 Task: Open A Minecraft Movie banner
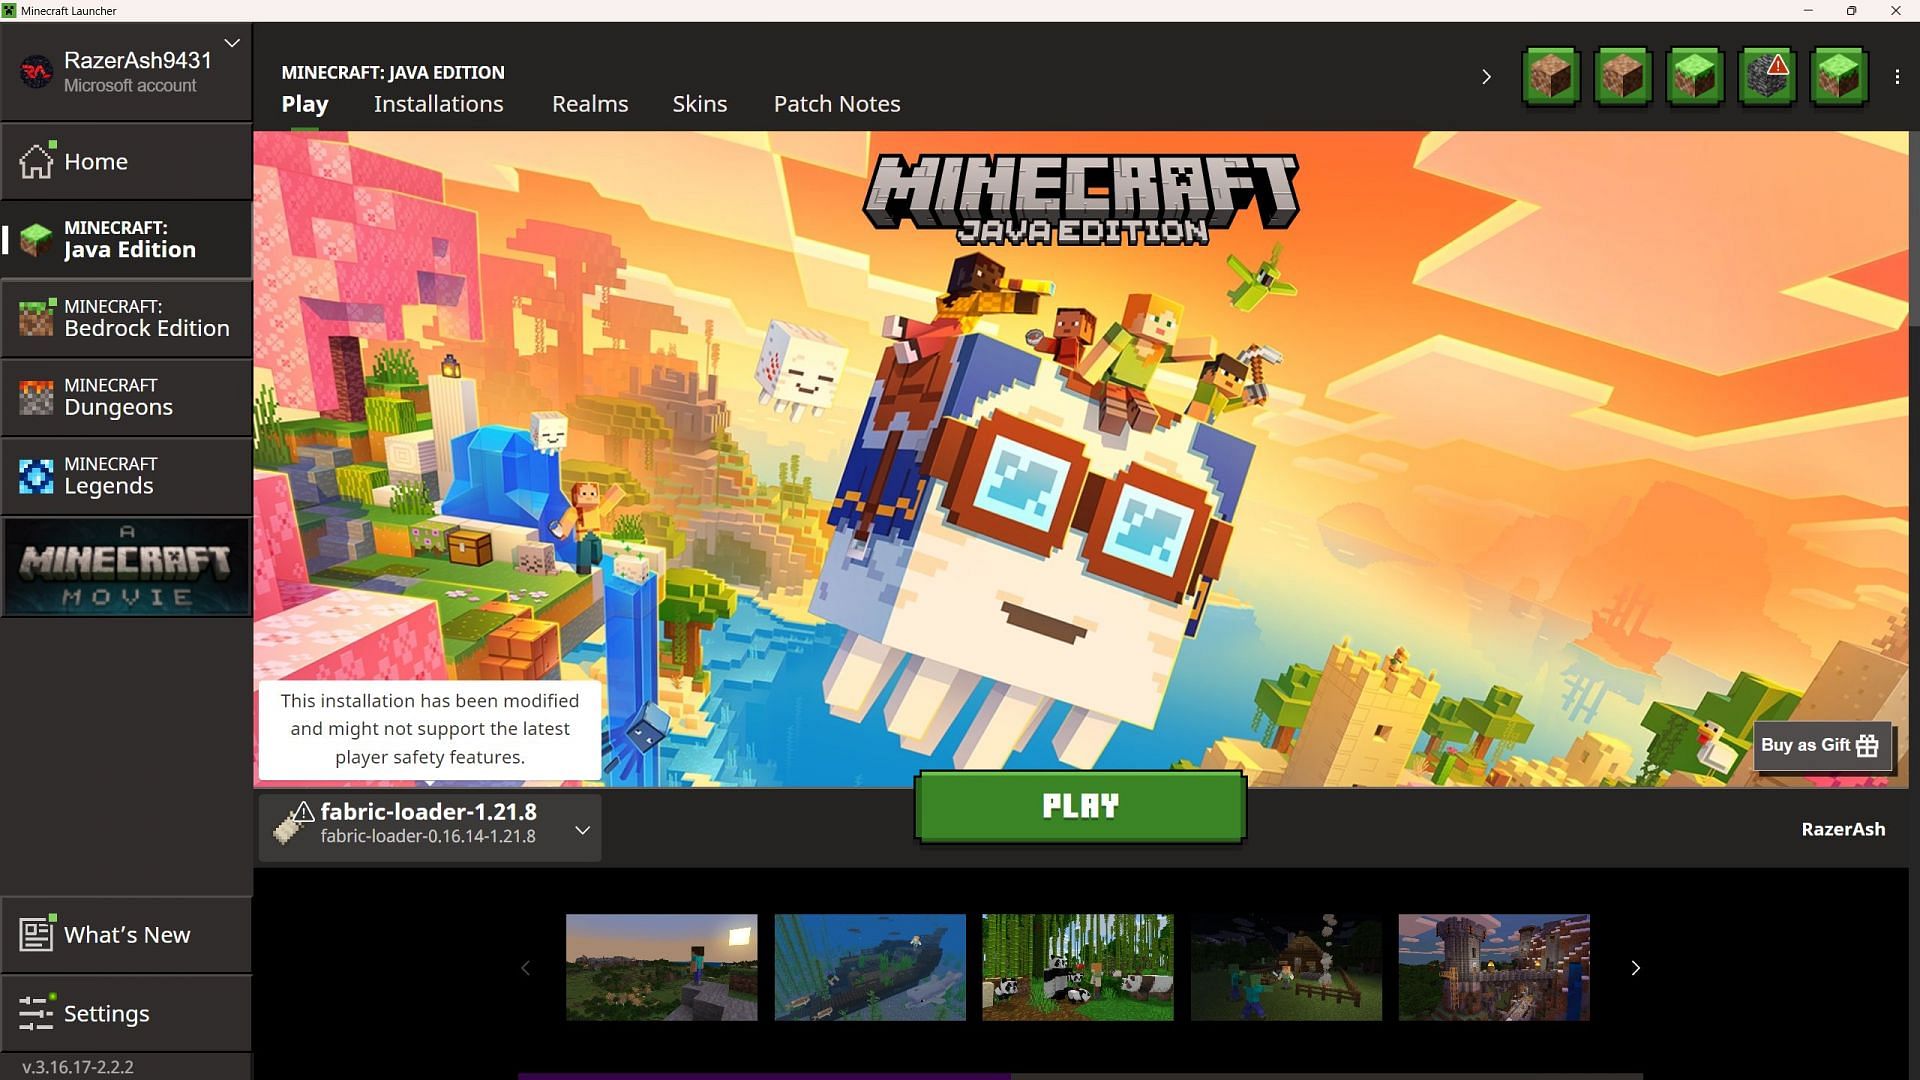pos(126,566)
